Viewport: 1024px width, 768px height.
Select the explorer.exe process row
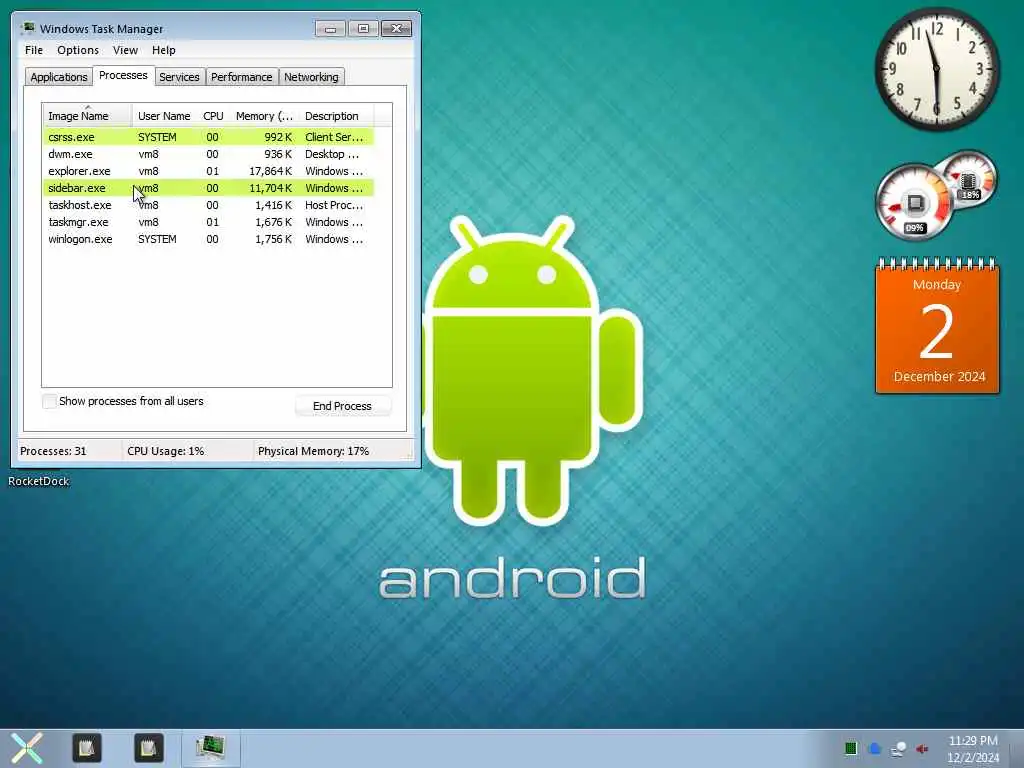[x=208, y=171]
